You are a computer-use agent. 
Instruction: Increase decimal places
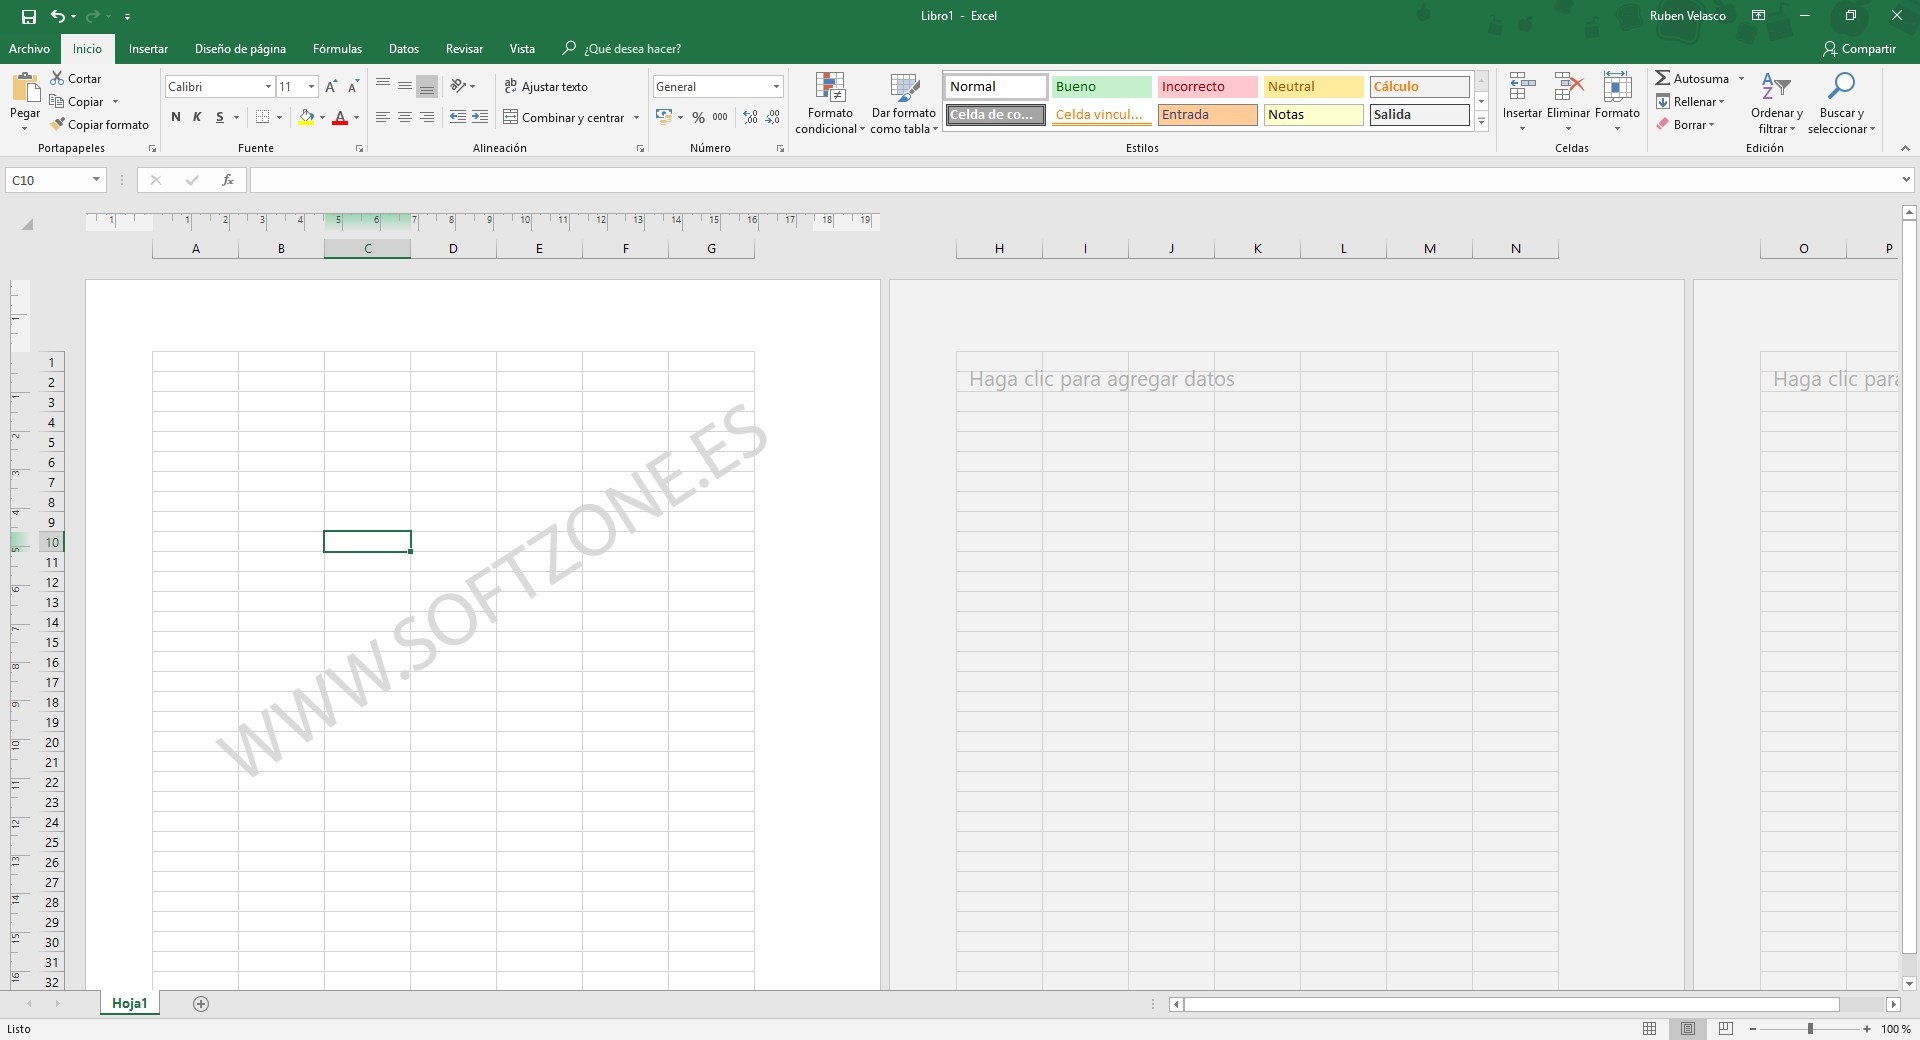click(751, 118)
